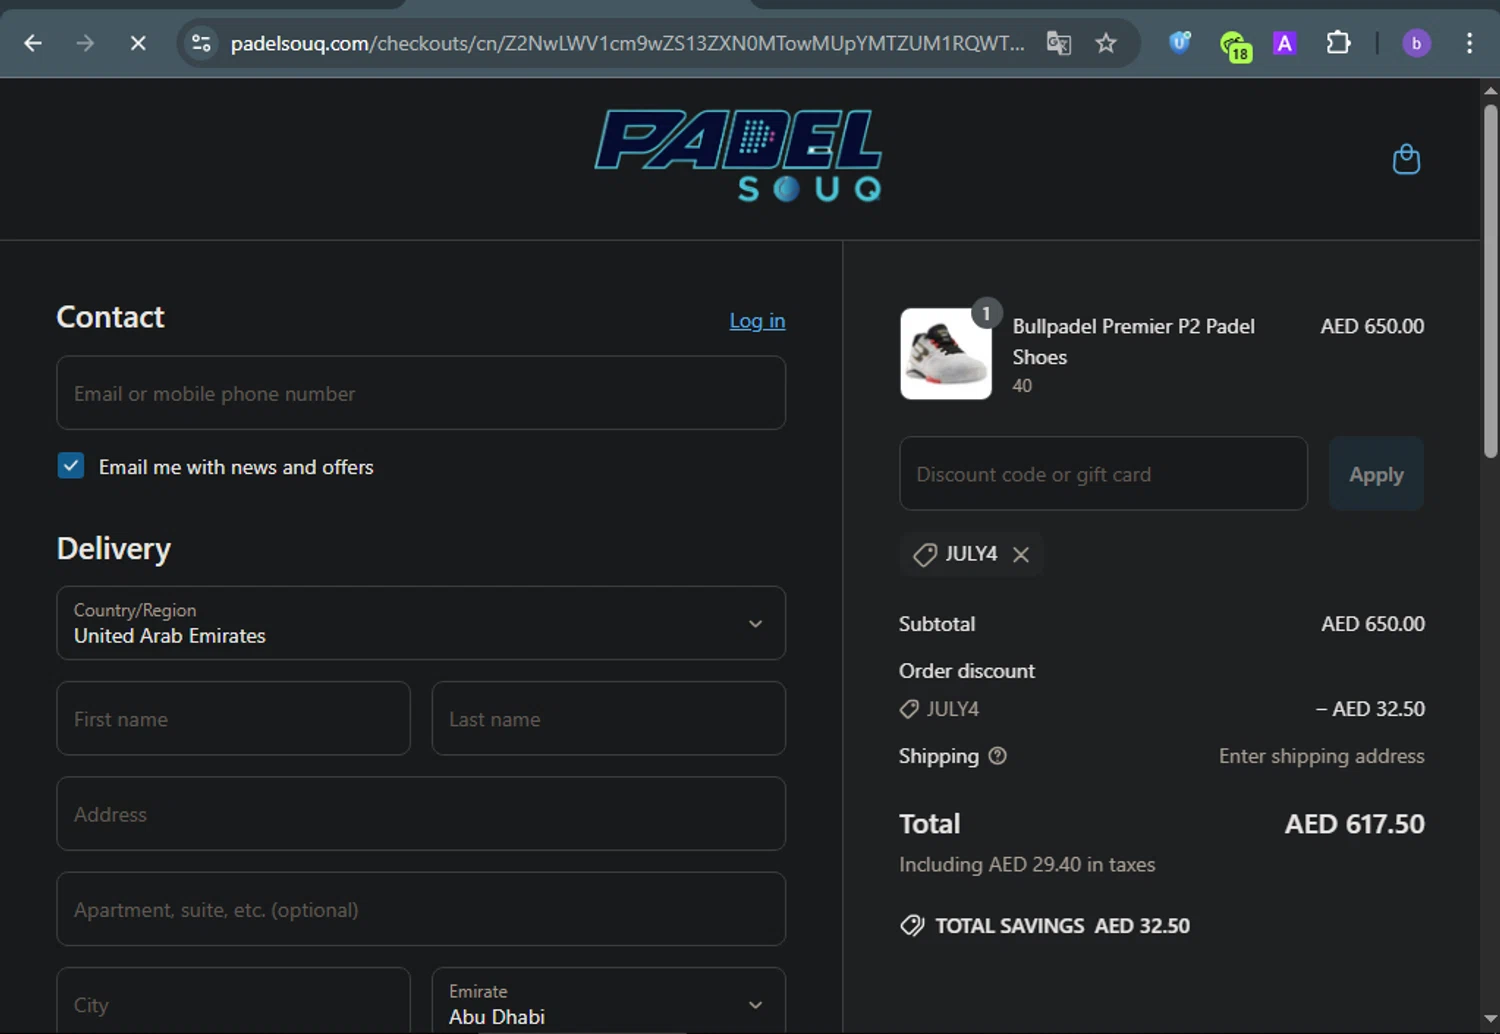Apply the discount code

(x=1376, y=474)
